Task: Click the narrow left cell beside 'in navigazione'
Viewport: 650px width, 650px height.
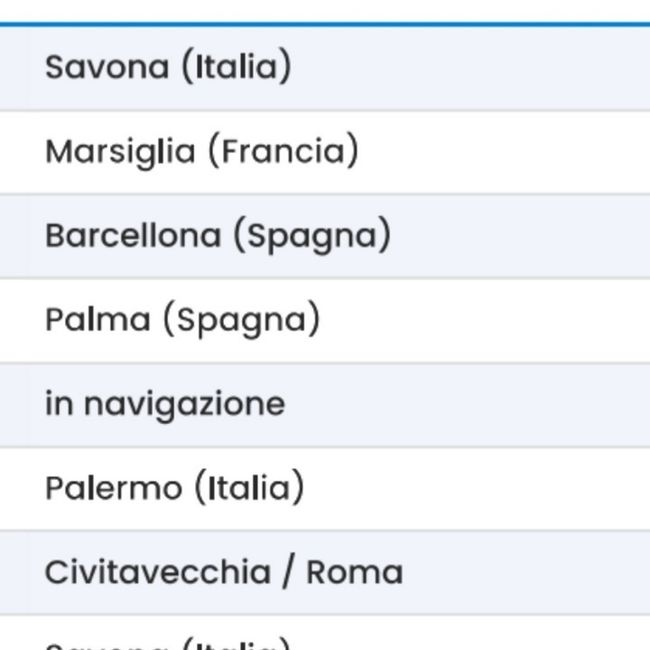Action: tap(13, 404)
